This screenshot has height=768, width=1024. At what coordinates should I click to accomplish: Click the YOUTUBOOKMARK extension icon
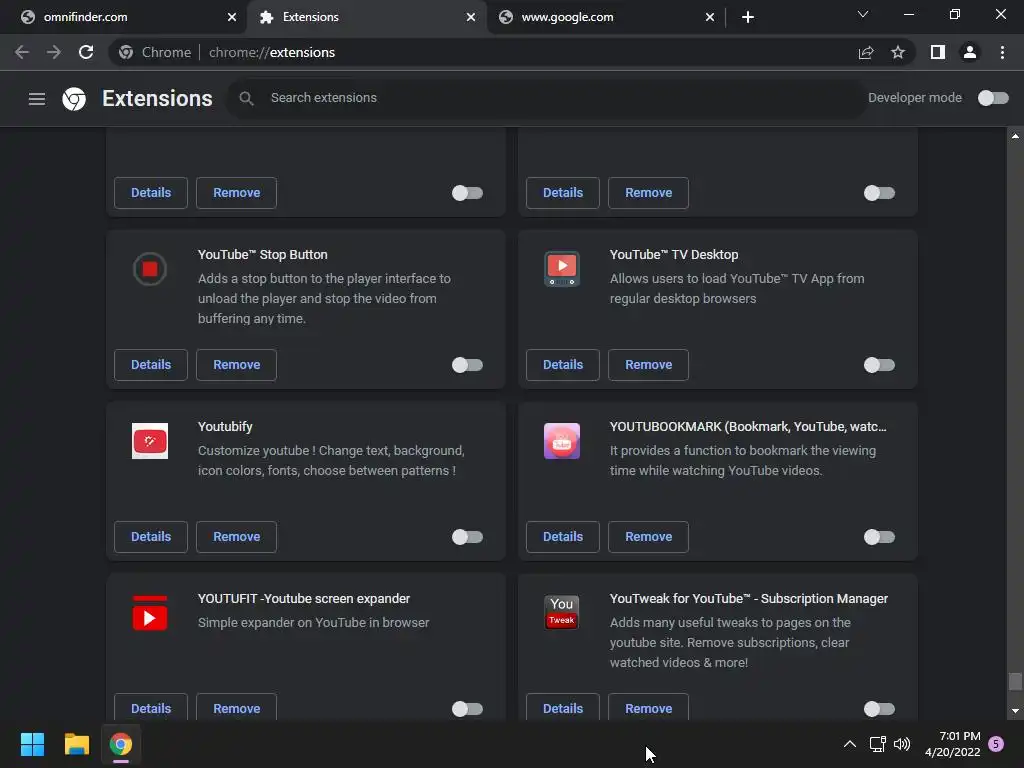coord(562,441)
